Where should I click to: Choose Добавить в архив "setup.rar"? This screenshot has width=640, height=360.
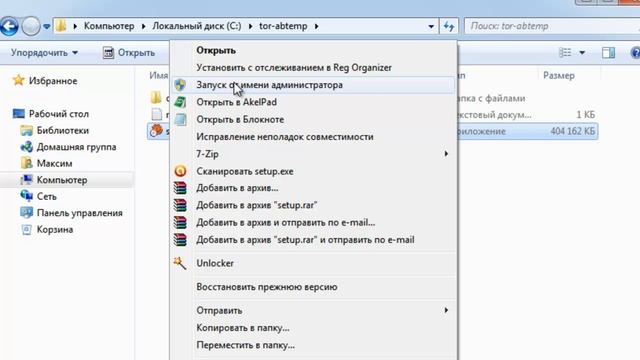pos(314,205)
